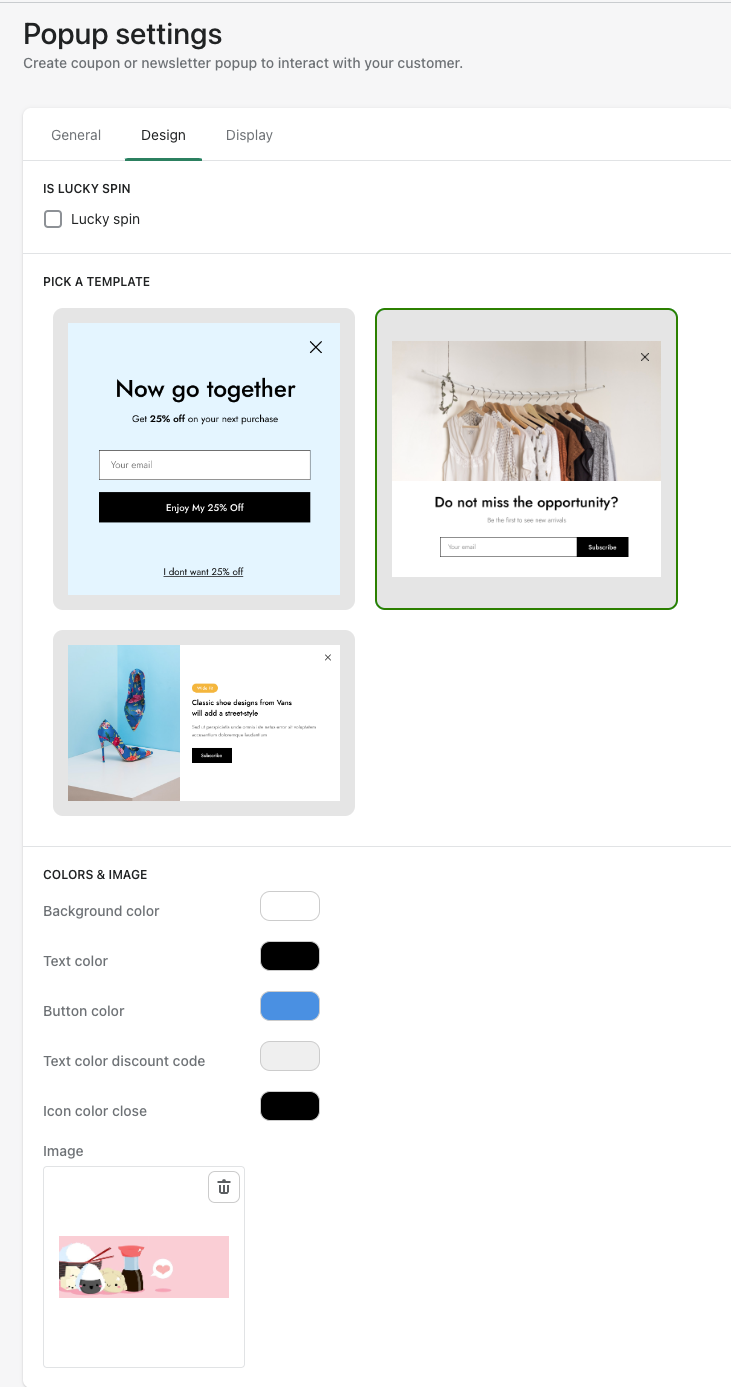Select the high-heel shoe template

point(204,723)
